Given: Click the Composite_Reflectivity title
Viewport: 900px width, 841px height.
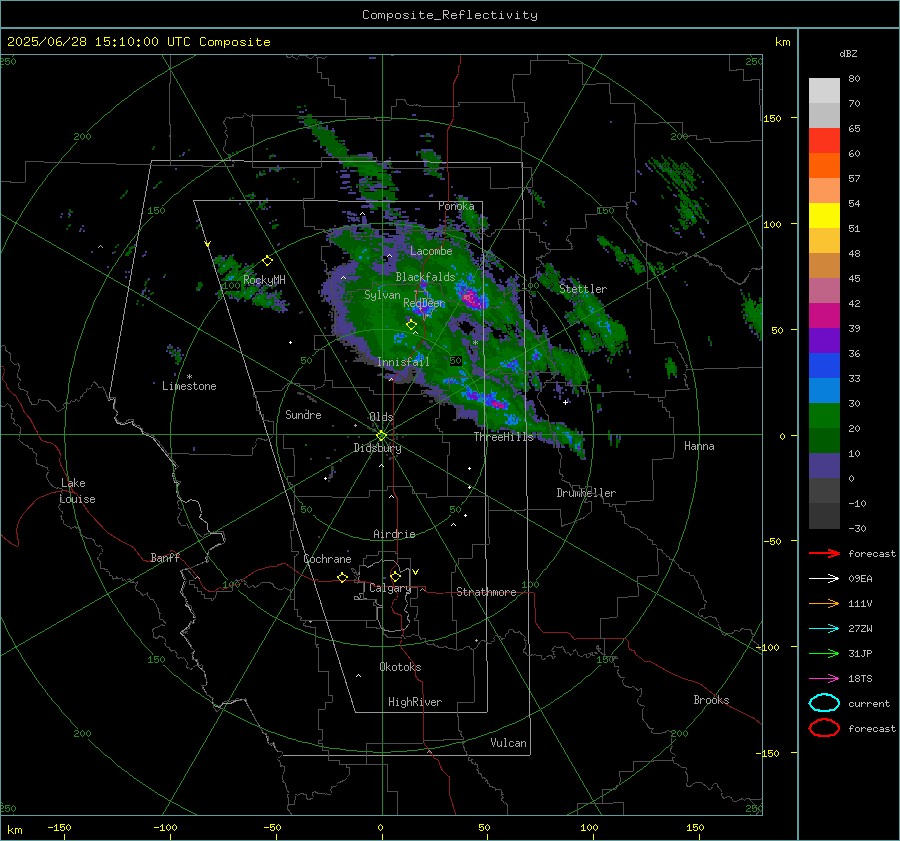Looking at the screenshot, I should click(x=449, y=15).
